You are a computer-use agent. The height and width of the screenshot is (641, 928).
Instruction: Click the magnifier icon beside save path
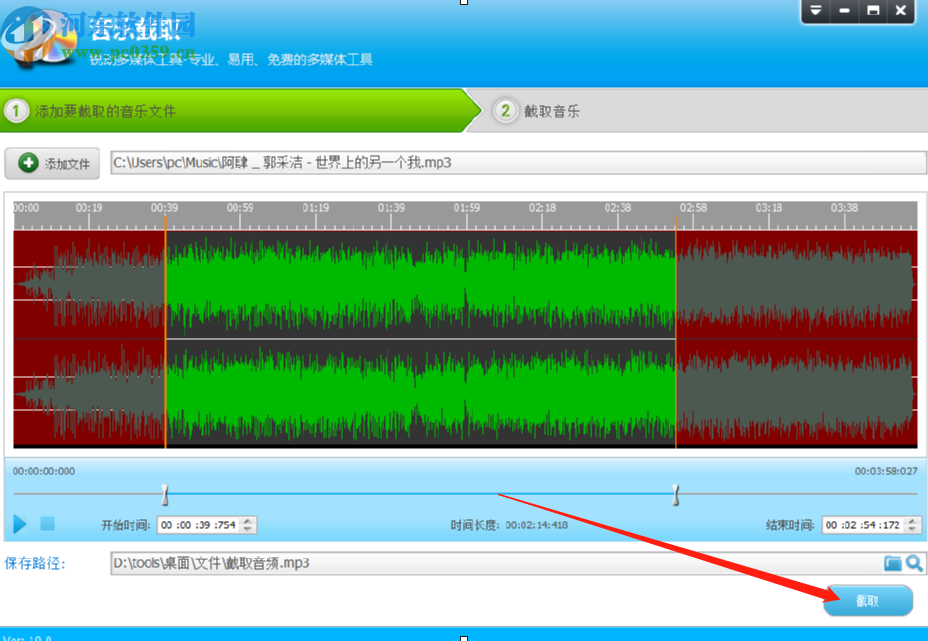(x=913, y=563)
